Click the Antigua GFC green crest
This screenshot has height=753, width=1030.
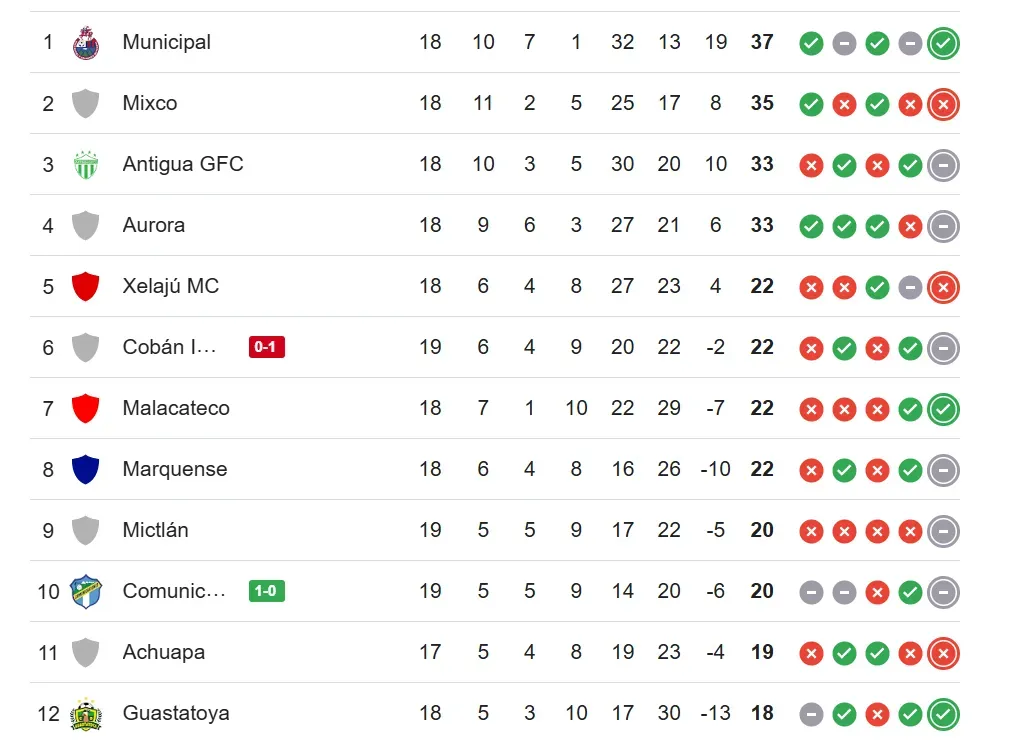pos(86,165)
